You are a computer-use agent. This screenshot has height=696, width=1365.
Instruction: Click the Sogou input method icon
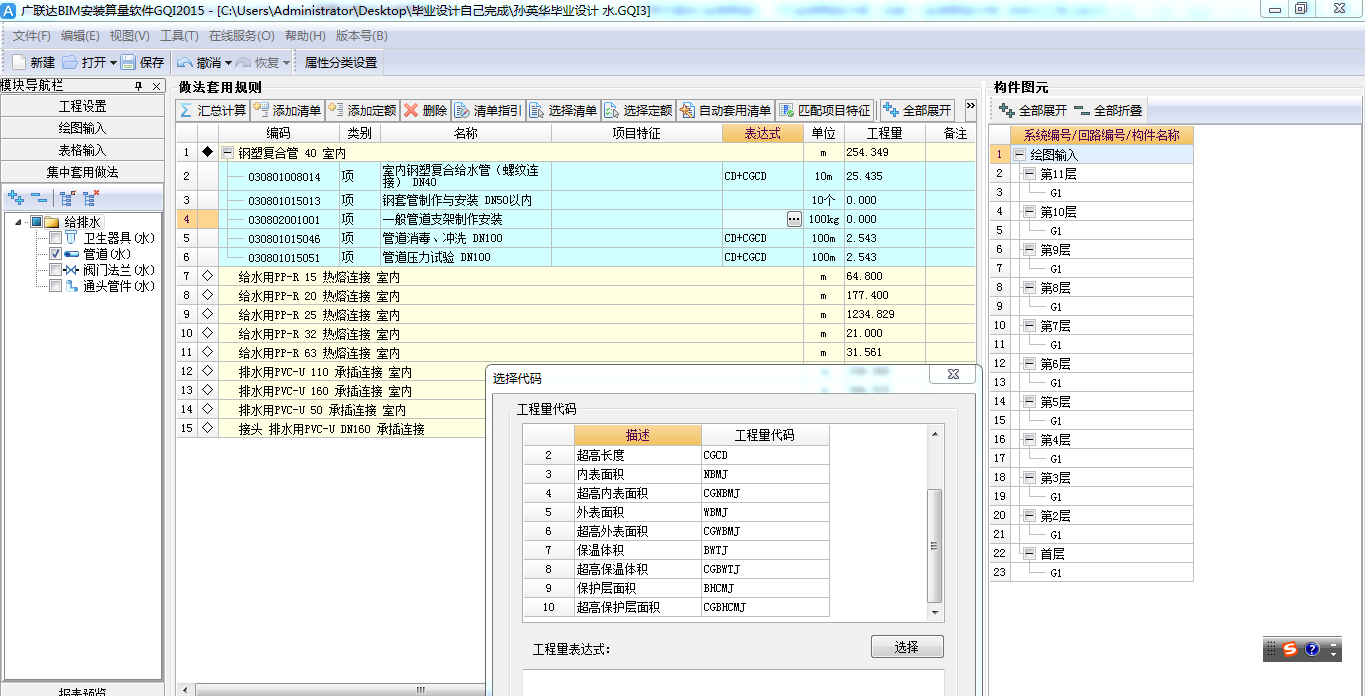1290,649
